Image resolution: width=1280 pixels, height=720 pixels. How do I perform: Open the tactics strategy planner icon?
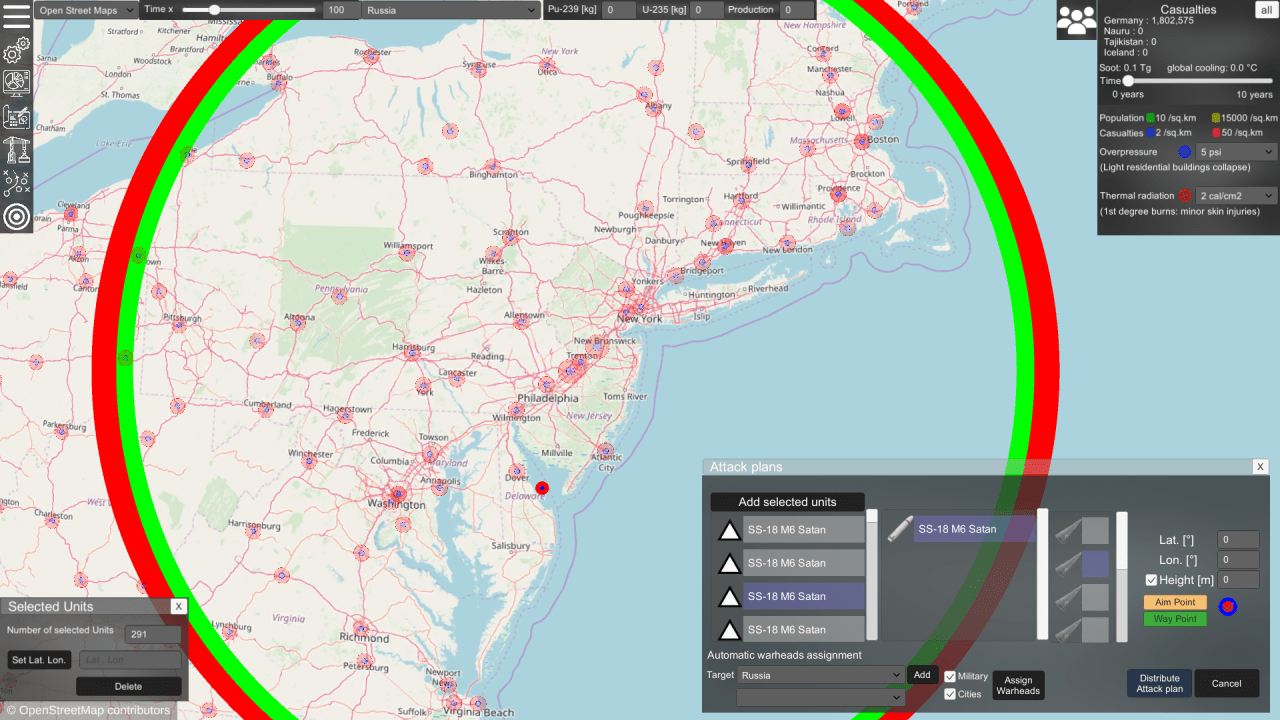(x=16, y=183)
